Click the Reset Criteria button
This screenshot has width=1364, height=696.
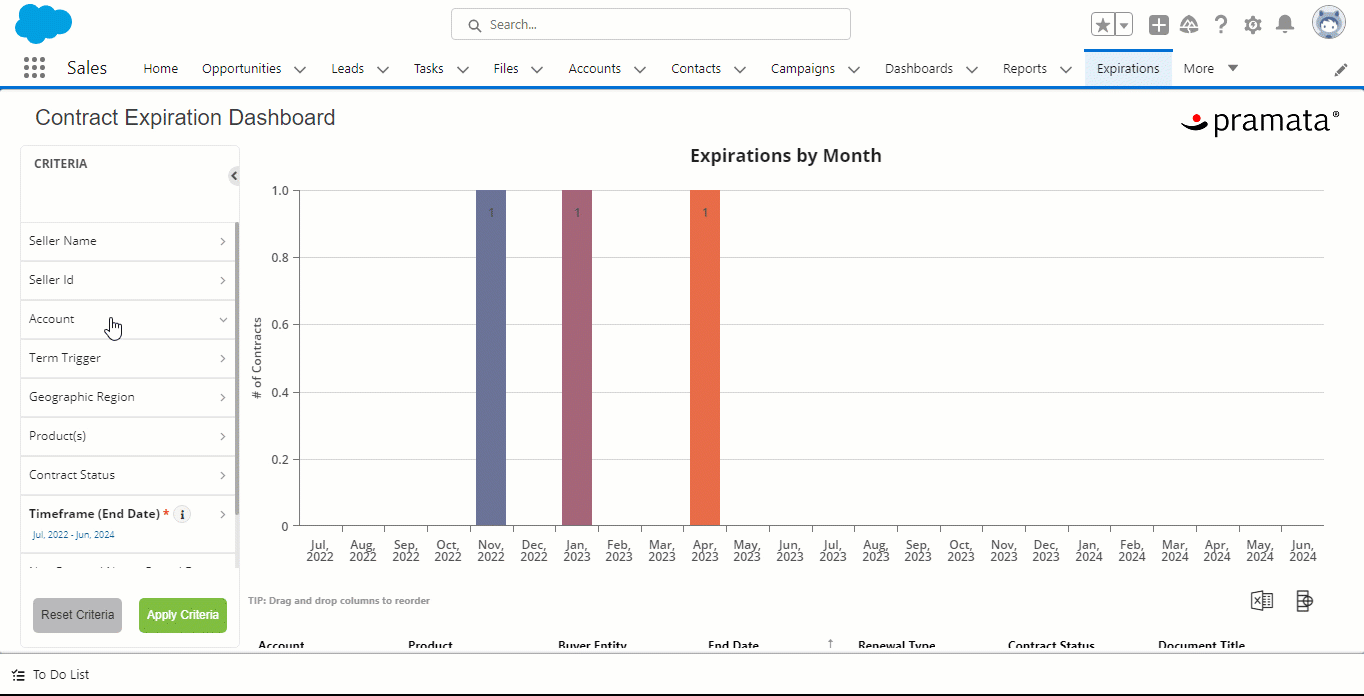coord(77,615)
